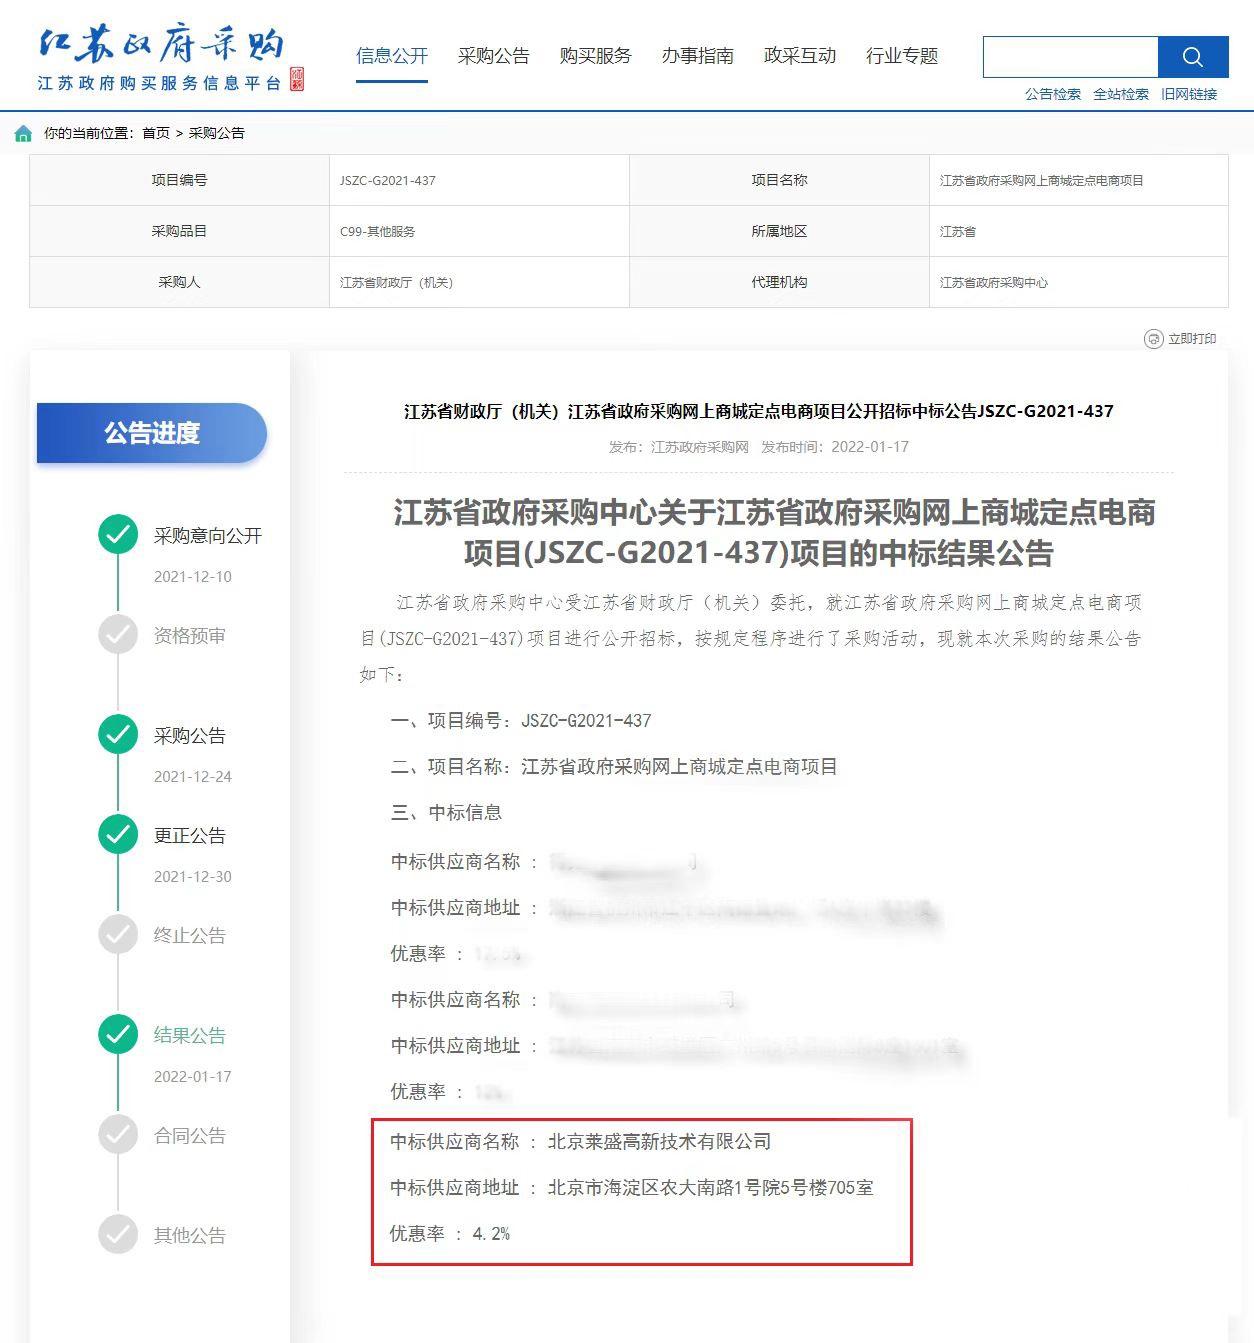Screen dimensions: 1254x1343
Task: Select 合同公告 step in progress list
Action: 189,1135
